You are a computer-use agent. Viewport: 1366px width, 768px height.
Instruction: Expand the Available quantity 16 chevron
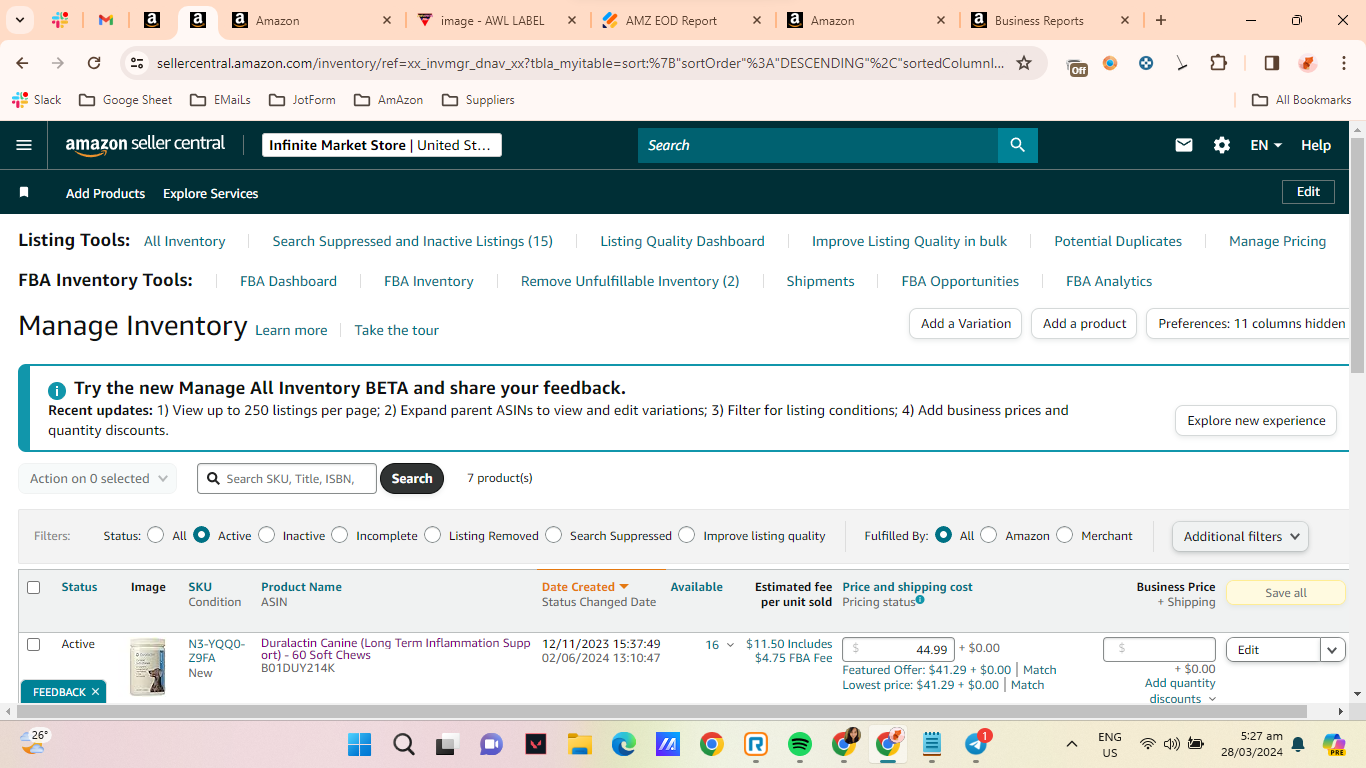point(730,645)
